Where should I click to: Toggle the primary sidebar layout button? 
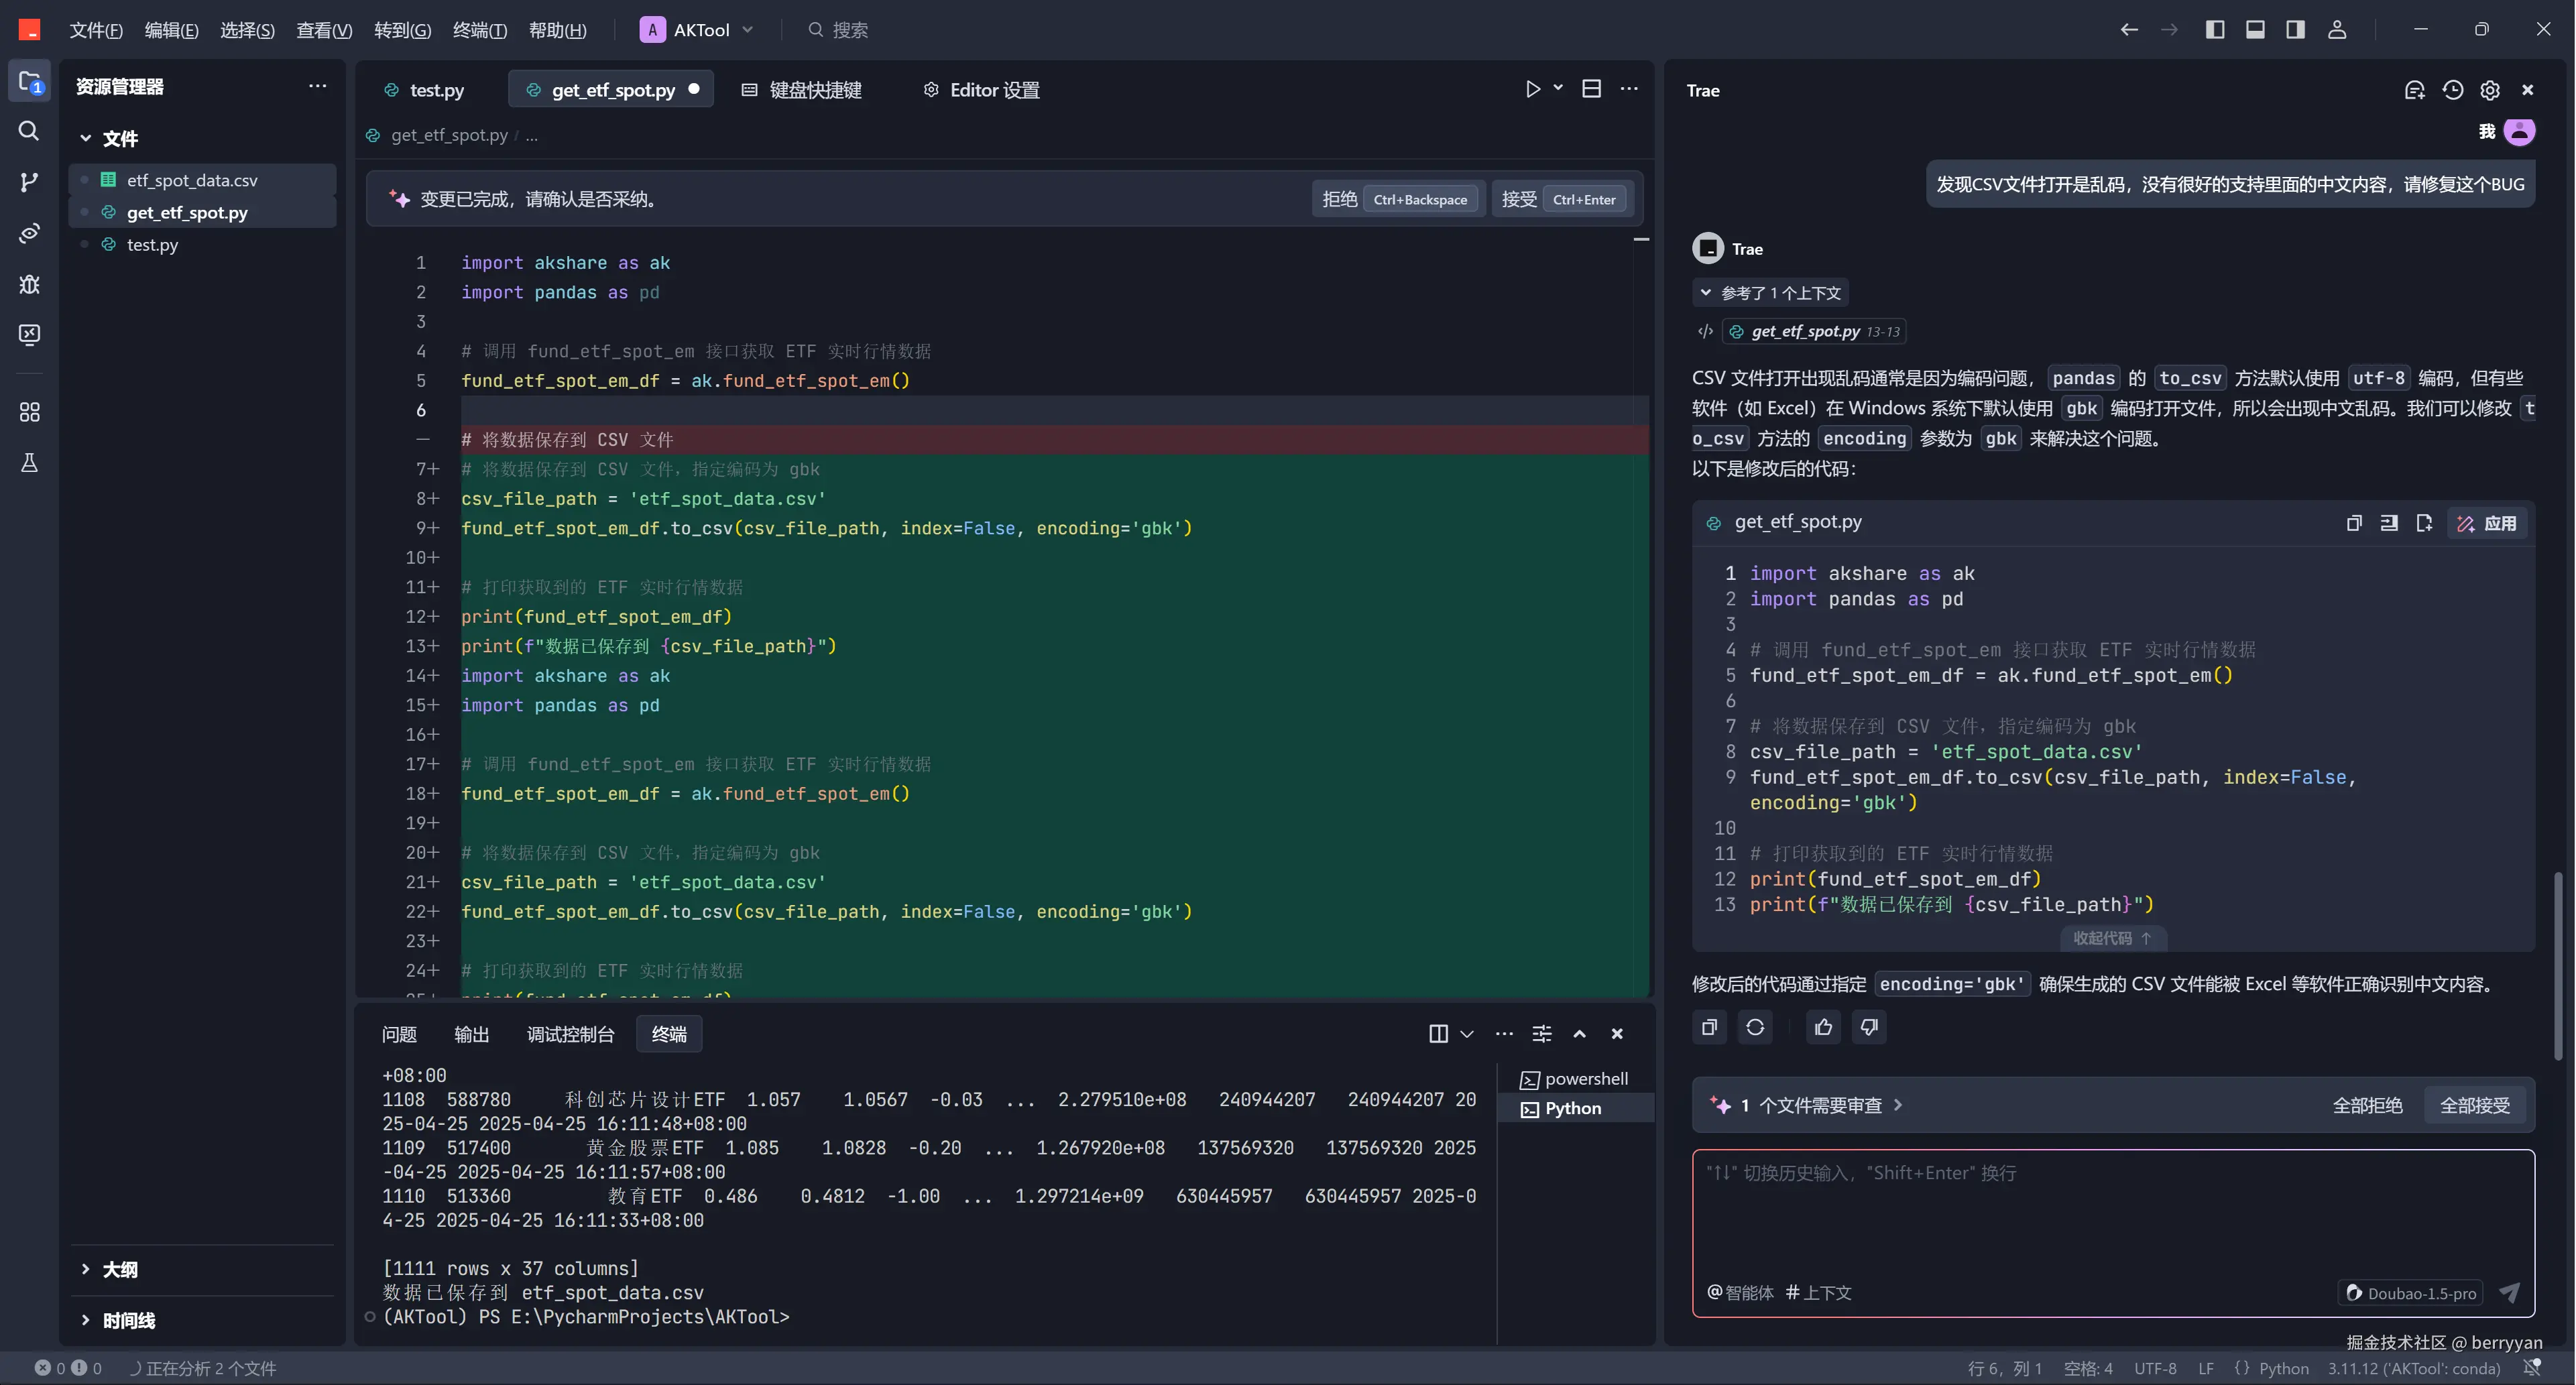[2214, 29]
